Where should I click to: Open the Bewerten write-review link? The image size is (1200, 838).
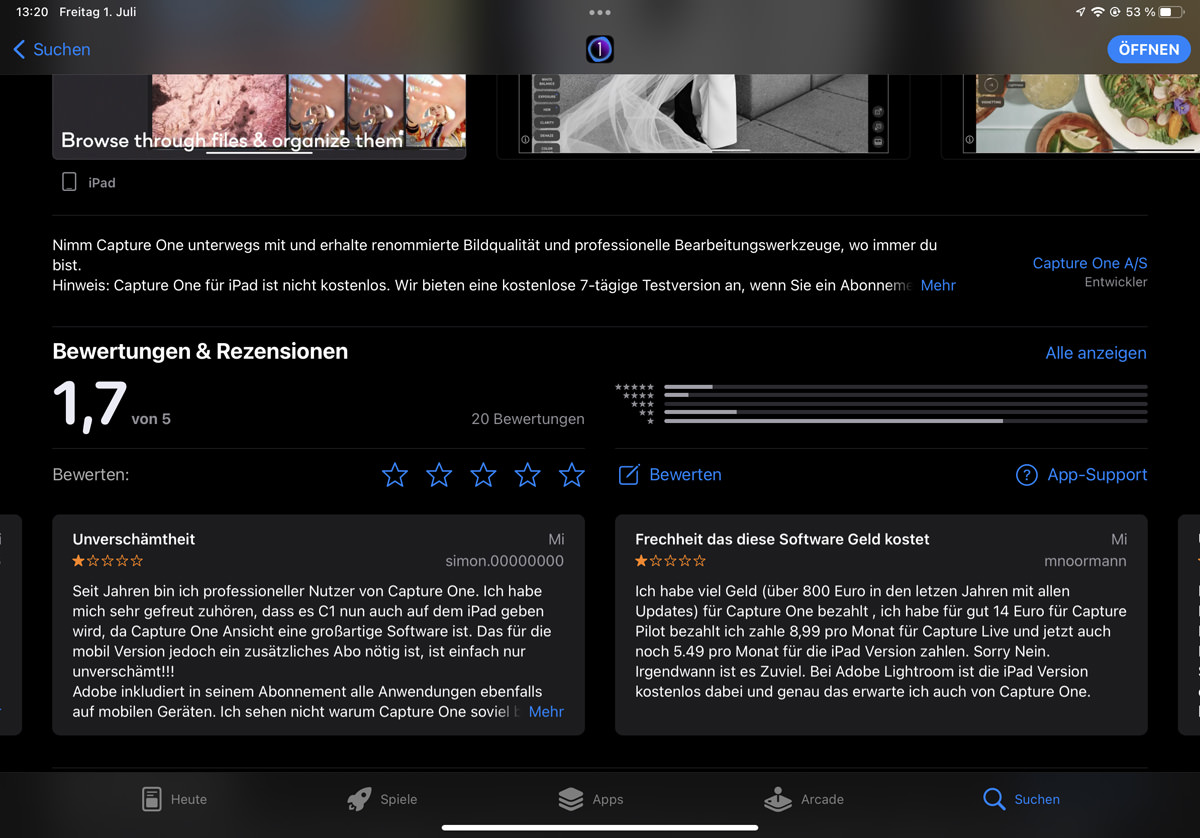(685, 475)
